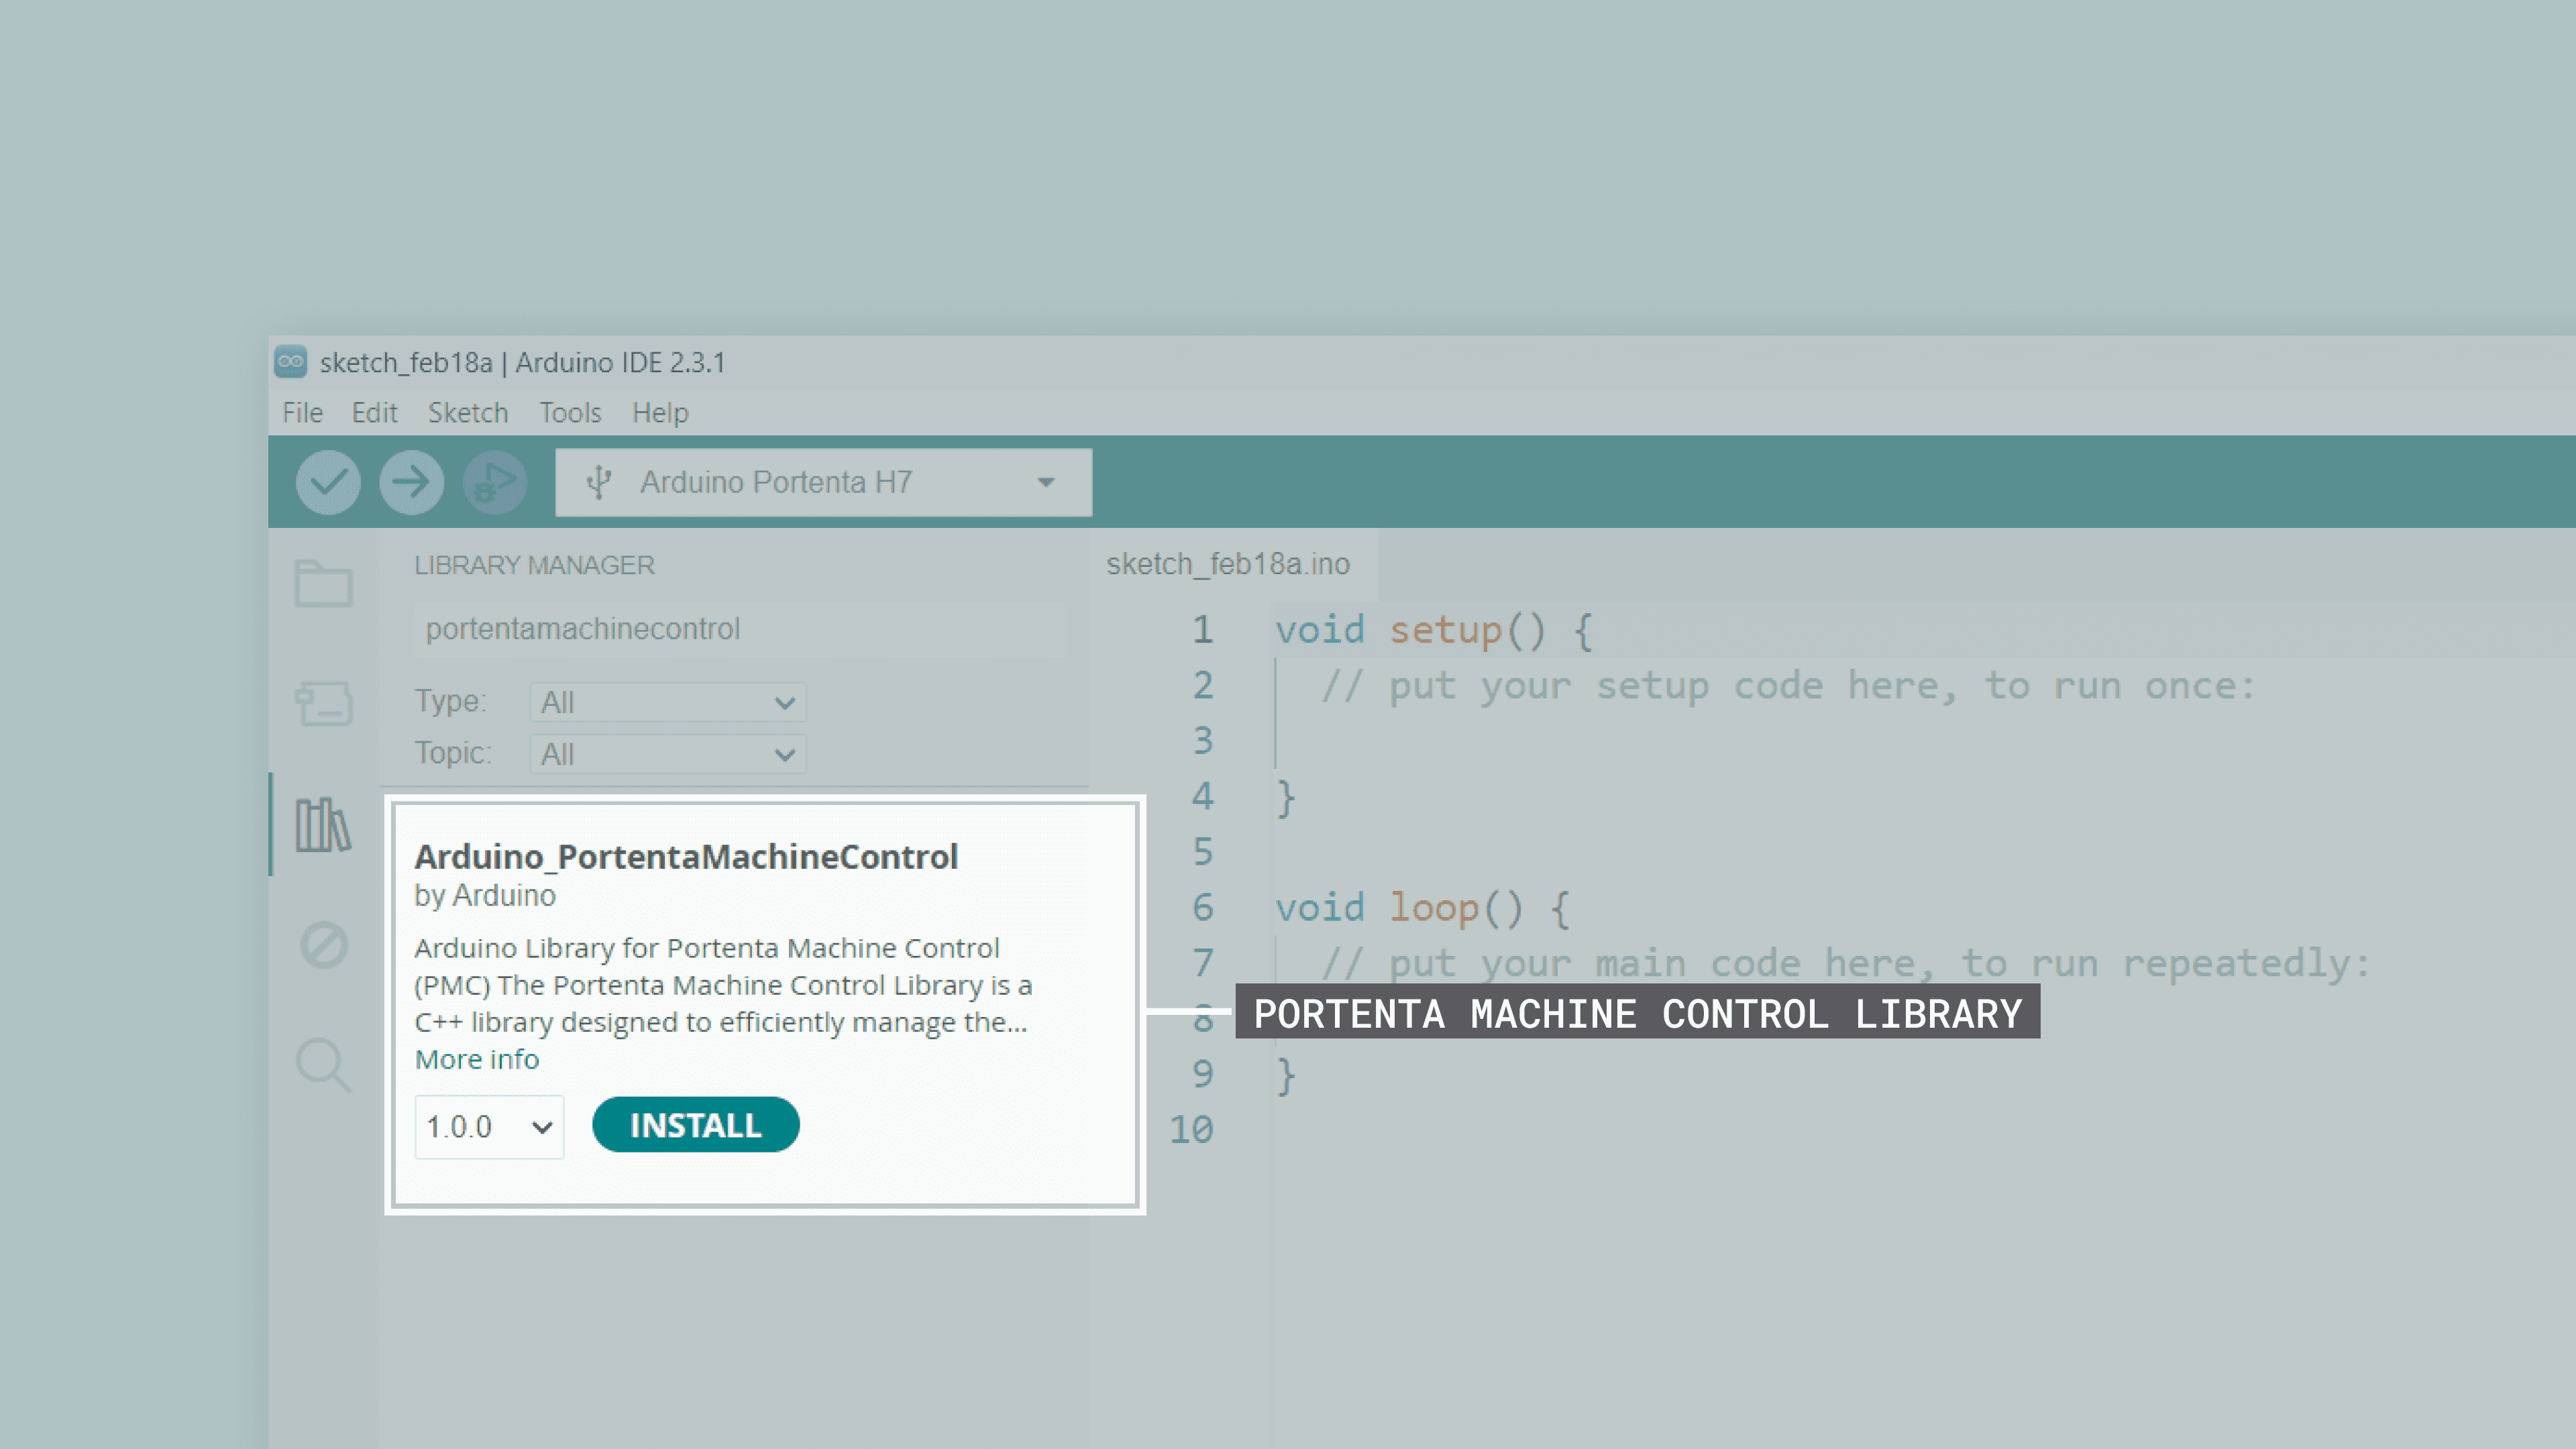
Task: Start Debugging with the debug icon
Action: point(494,482)
